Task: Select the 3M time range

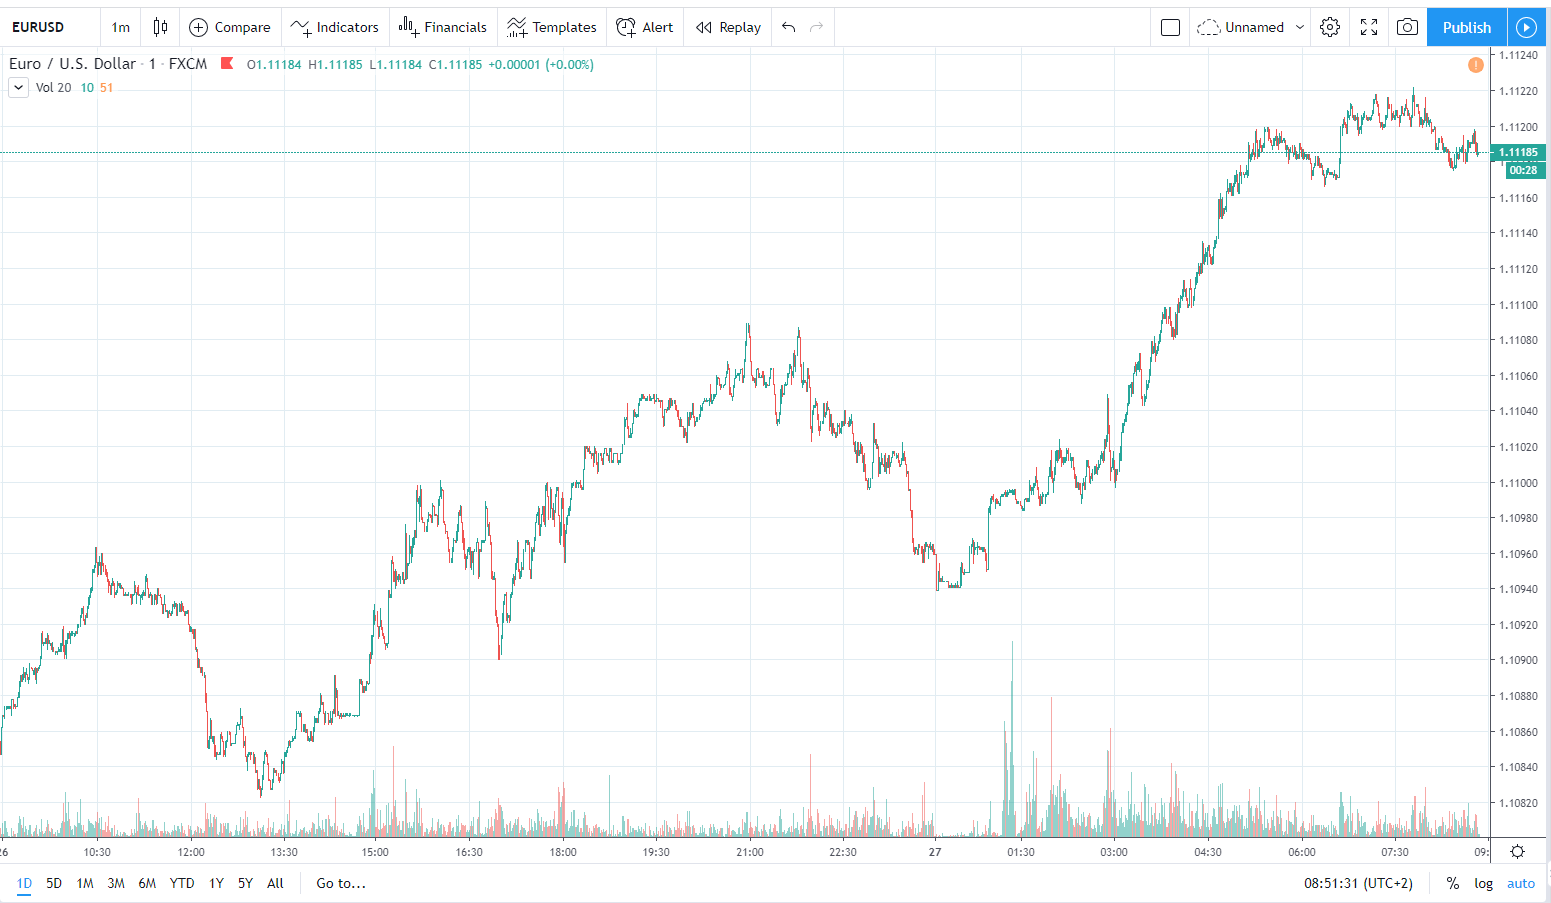Action: (x=116, y=883)
